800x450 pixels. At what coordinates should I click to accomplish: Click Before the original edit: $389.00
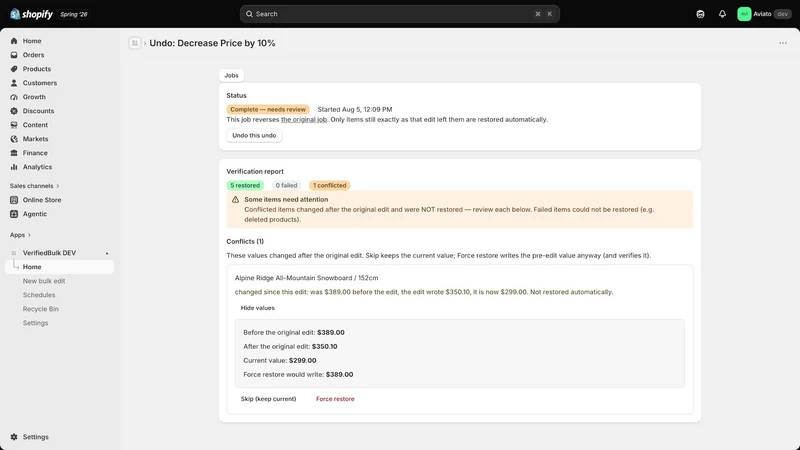point(294,333)
